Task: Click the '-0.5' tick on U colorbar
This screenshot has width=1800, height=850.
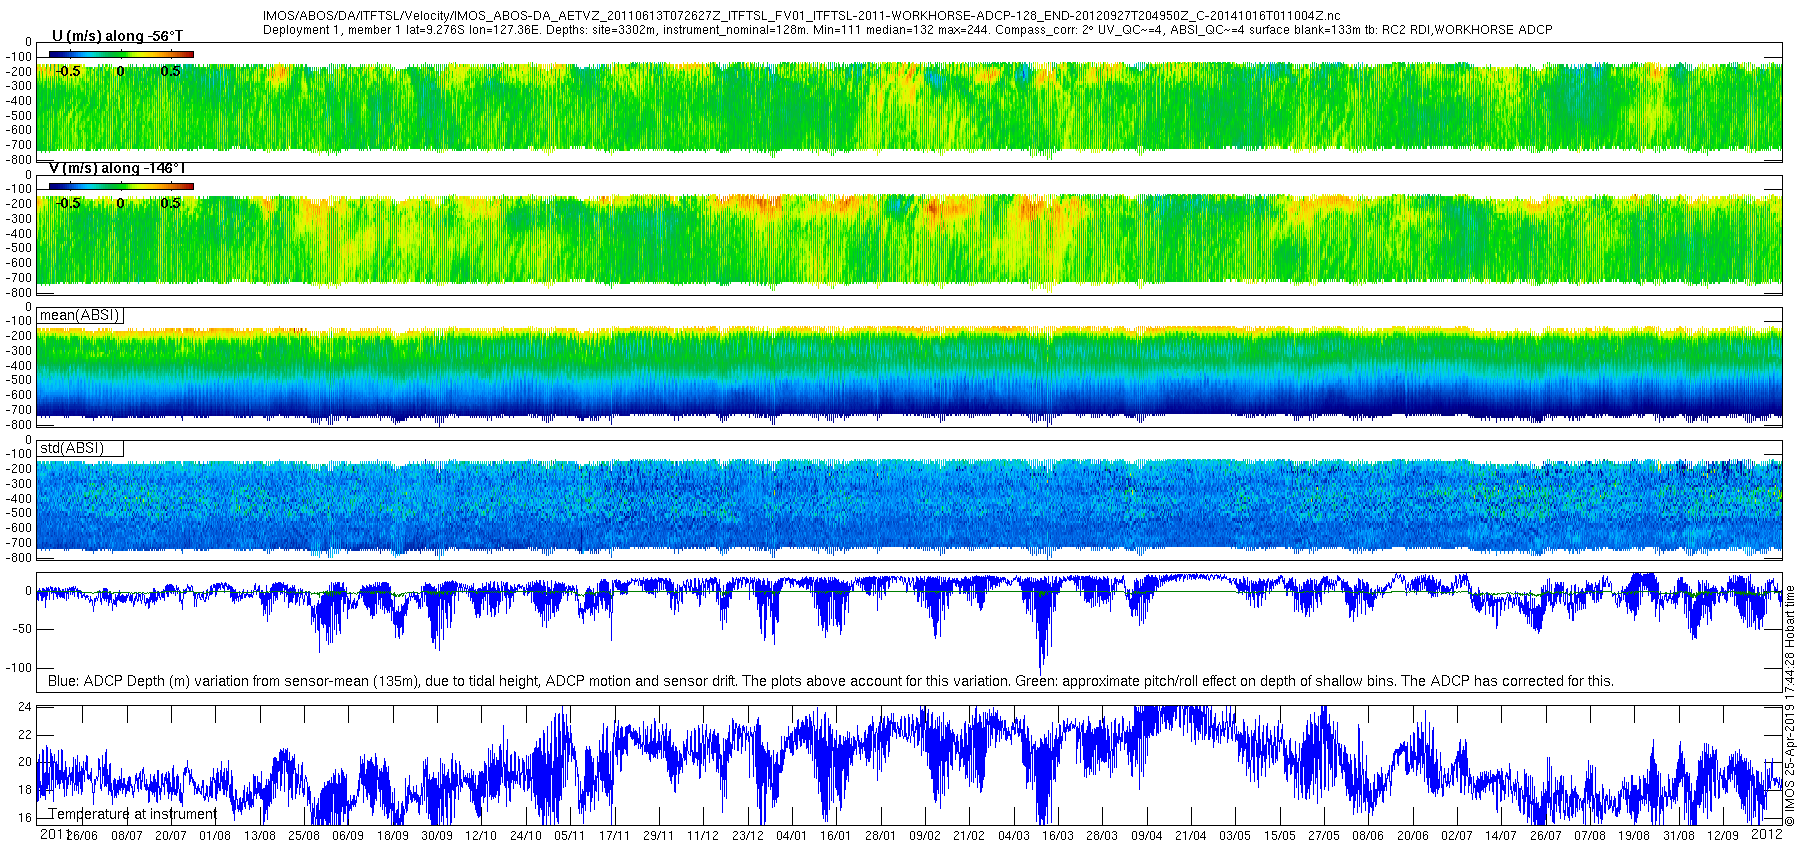Action: [69, 71]
